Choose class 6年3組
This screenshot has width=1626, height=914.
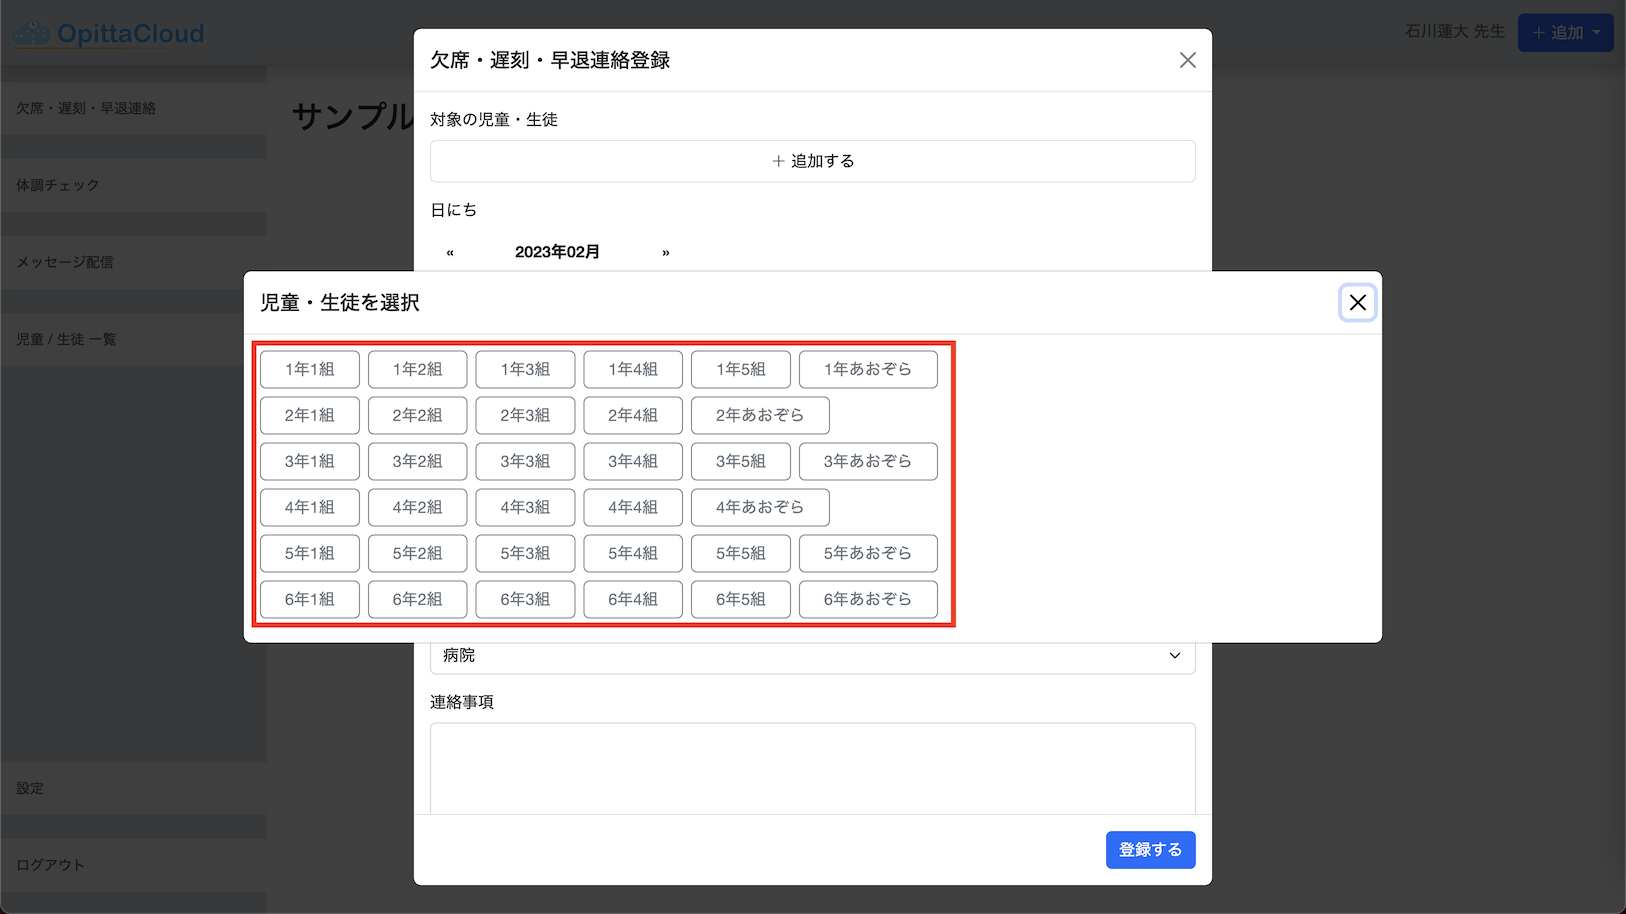point(525,599)
